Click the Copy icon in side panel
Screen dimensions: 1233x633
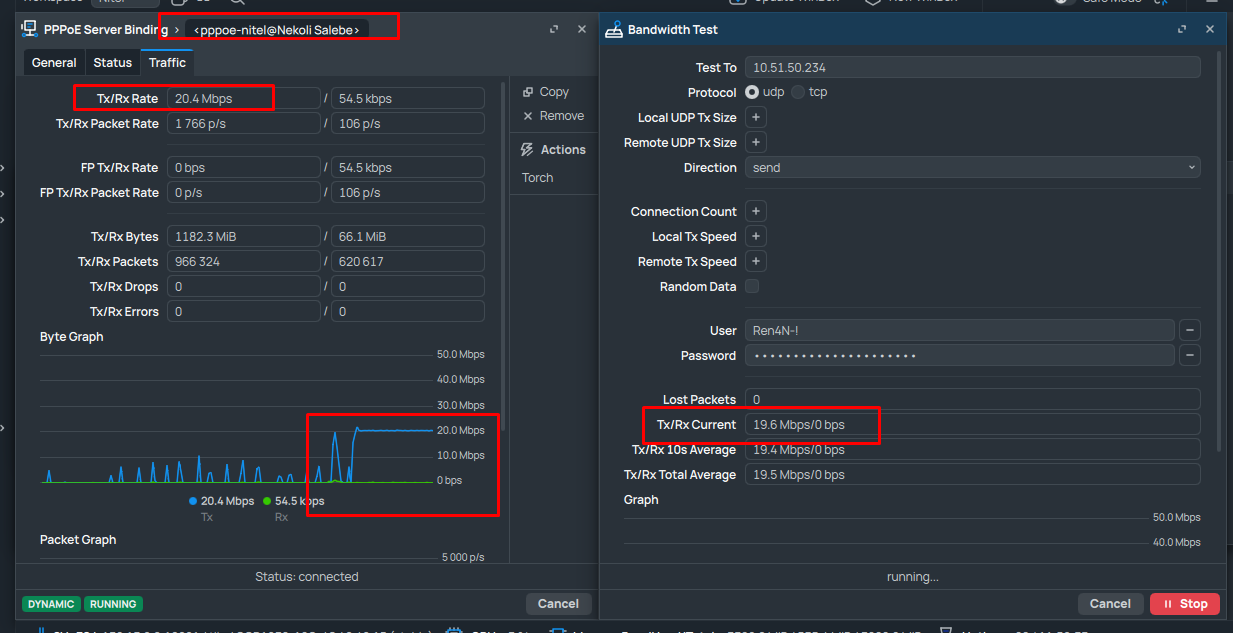coord(528,92)
